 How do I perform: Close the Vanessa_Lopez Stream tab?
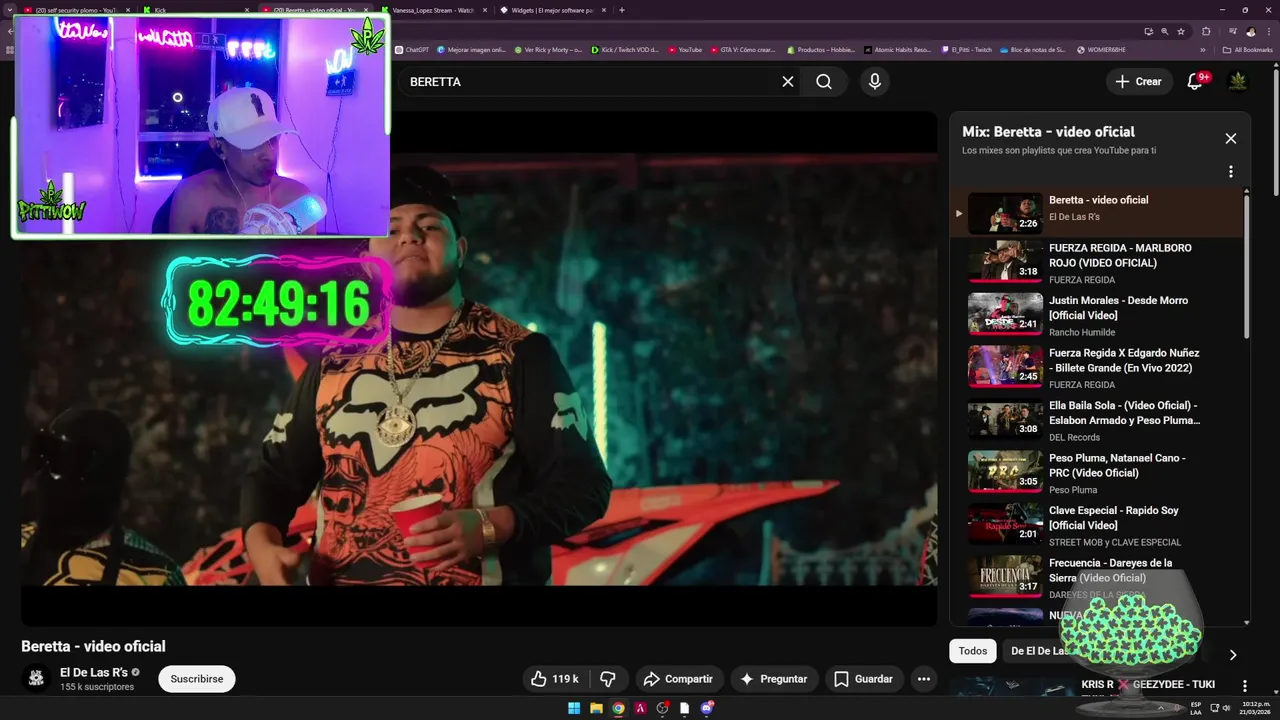pyautogui.click(x=485, y=10)
